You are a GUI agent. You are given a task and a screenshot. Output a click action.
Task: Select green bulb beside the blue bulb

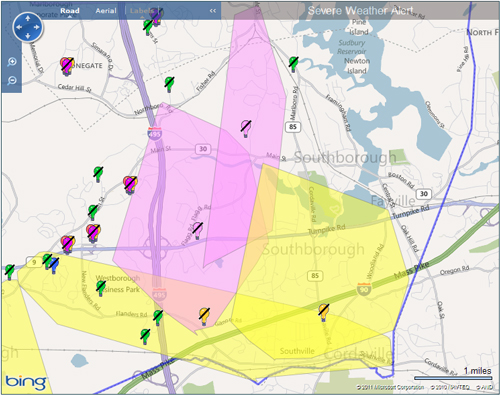pyautogui.click(x=47, y=261)
